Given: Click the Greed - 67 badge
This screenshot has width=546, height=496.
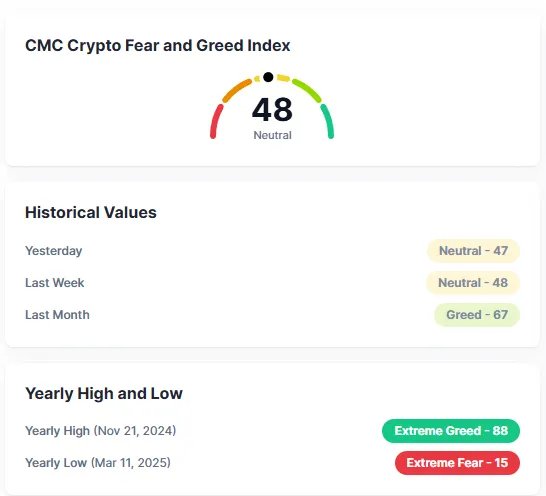Looking at the screenshot, I should [477, 315].
